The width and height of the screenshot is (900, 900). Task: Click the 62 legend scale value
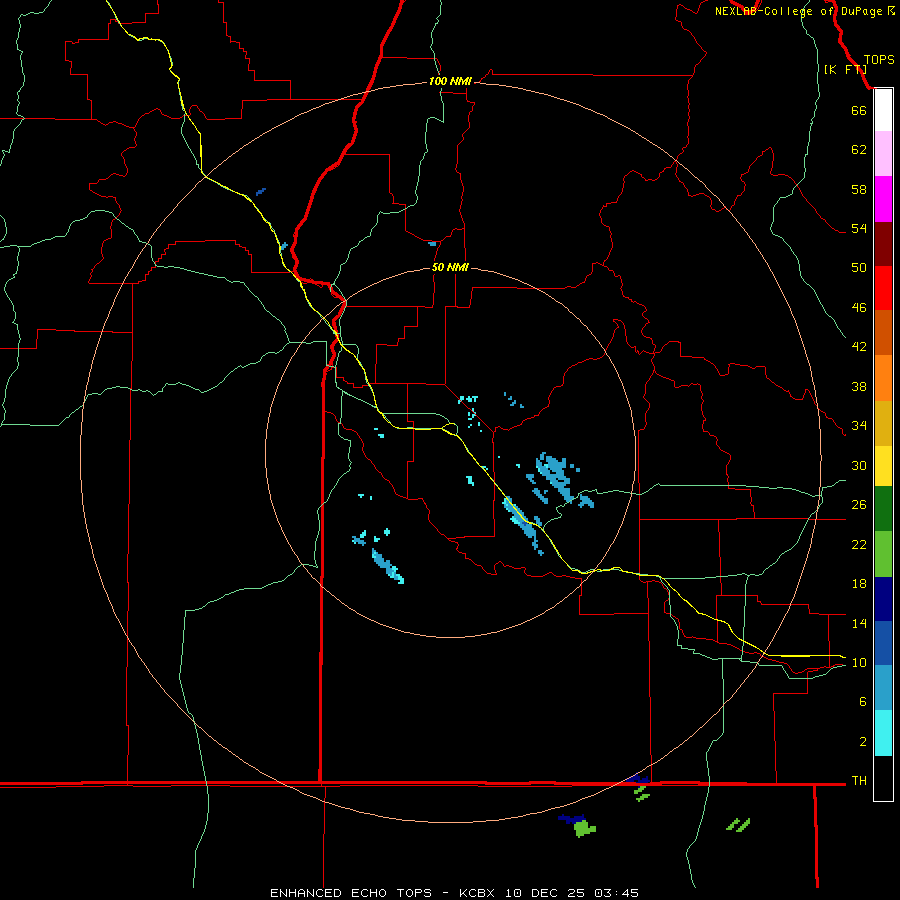[x=859, y=150]
